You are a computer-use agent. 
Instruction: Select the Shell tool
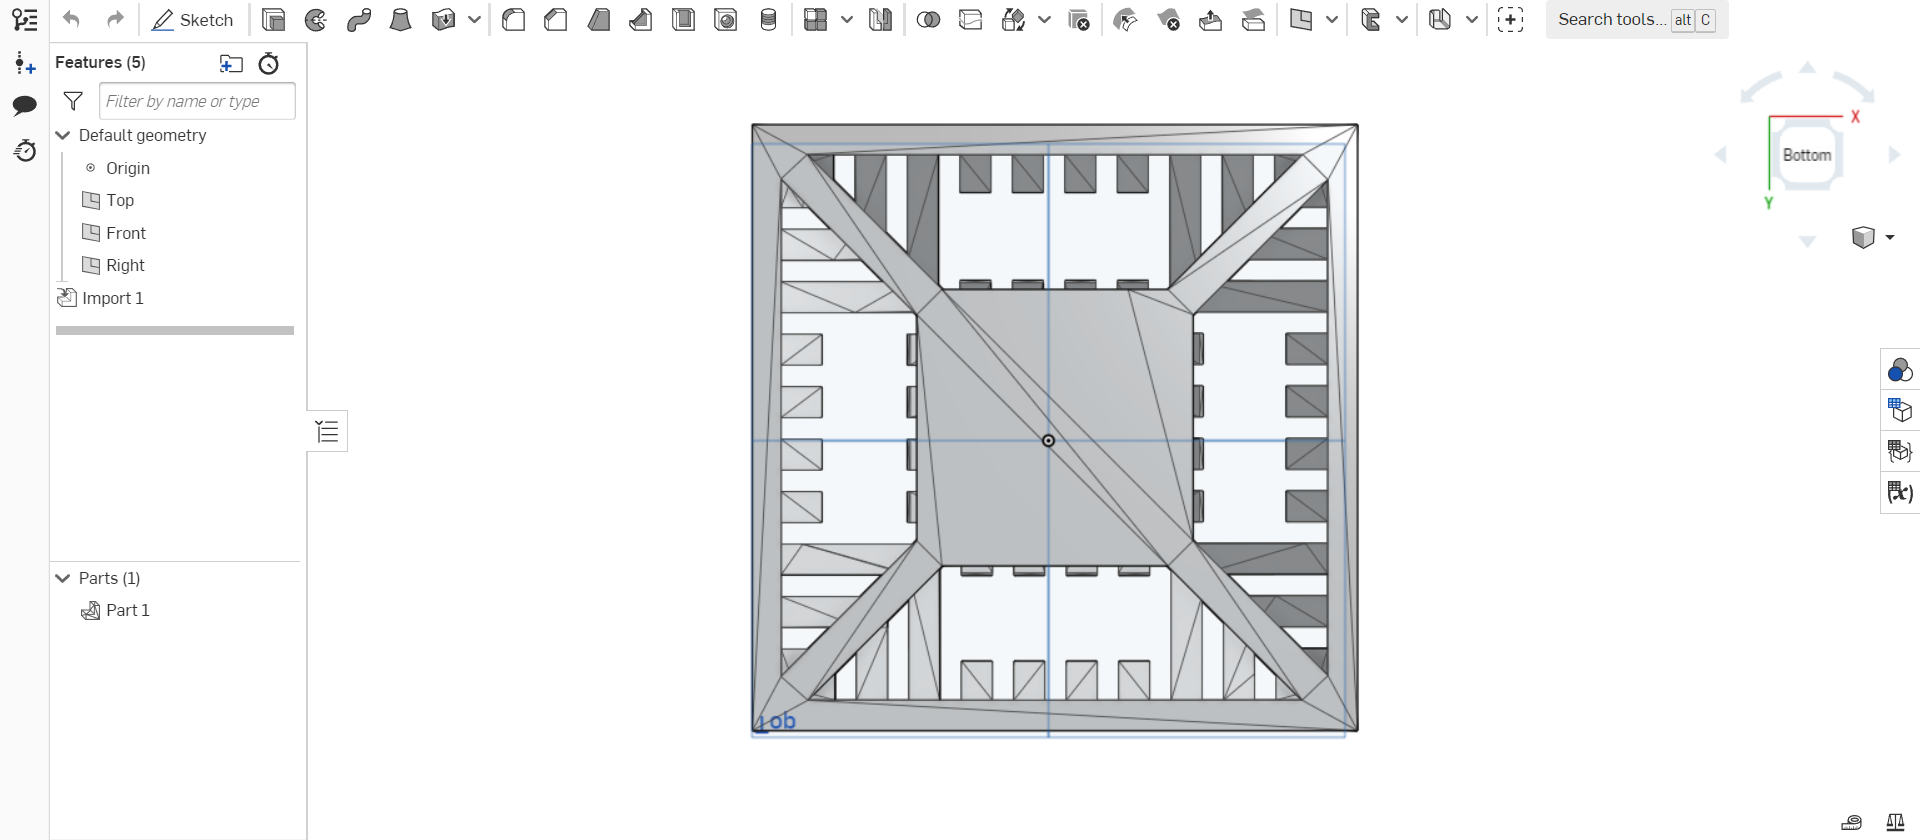(x=684, y=20)
